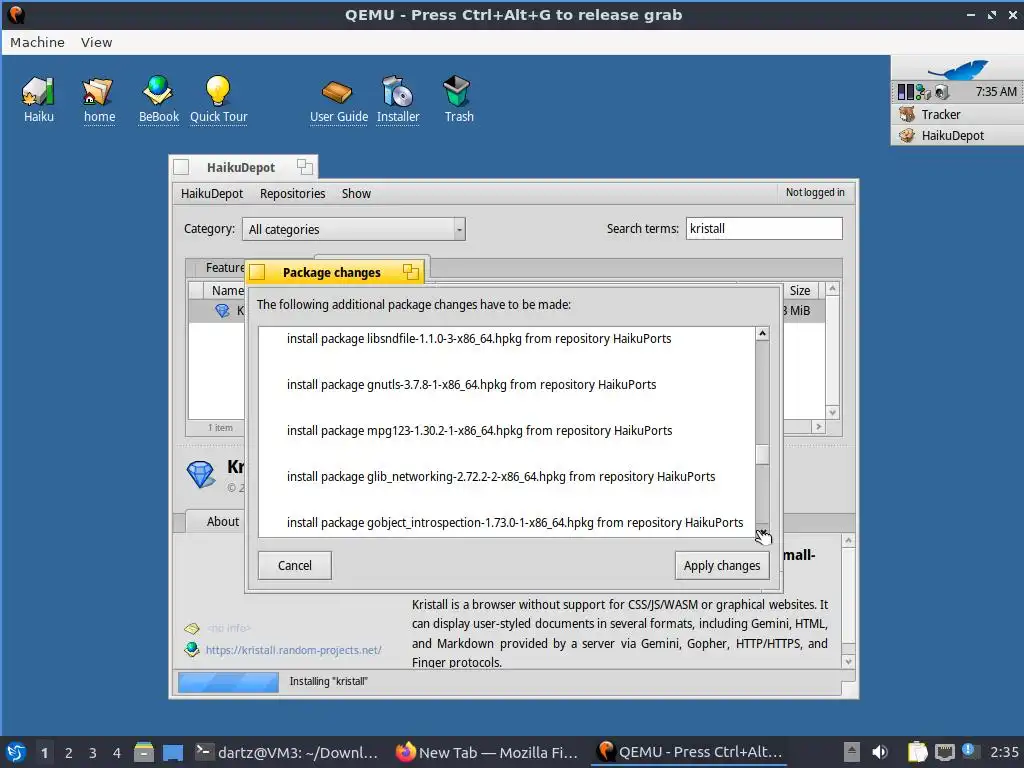Click the host notification bell tray icon
Image resolution: width=1024 pixels, height=768 pixels.
coord(968,750)
